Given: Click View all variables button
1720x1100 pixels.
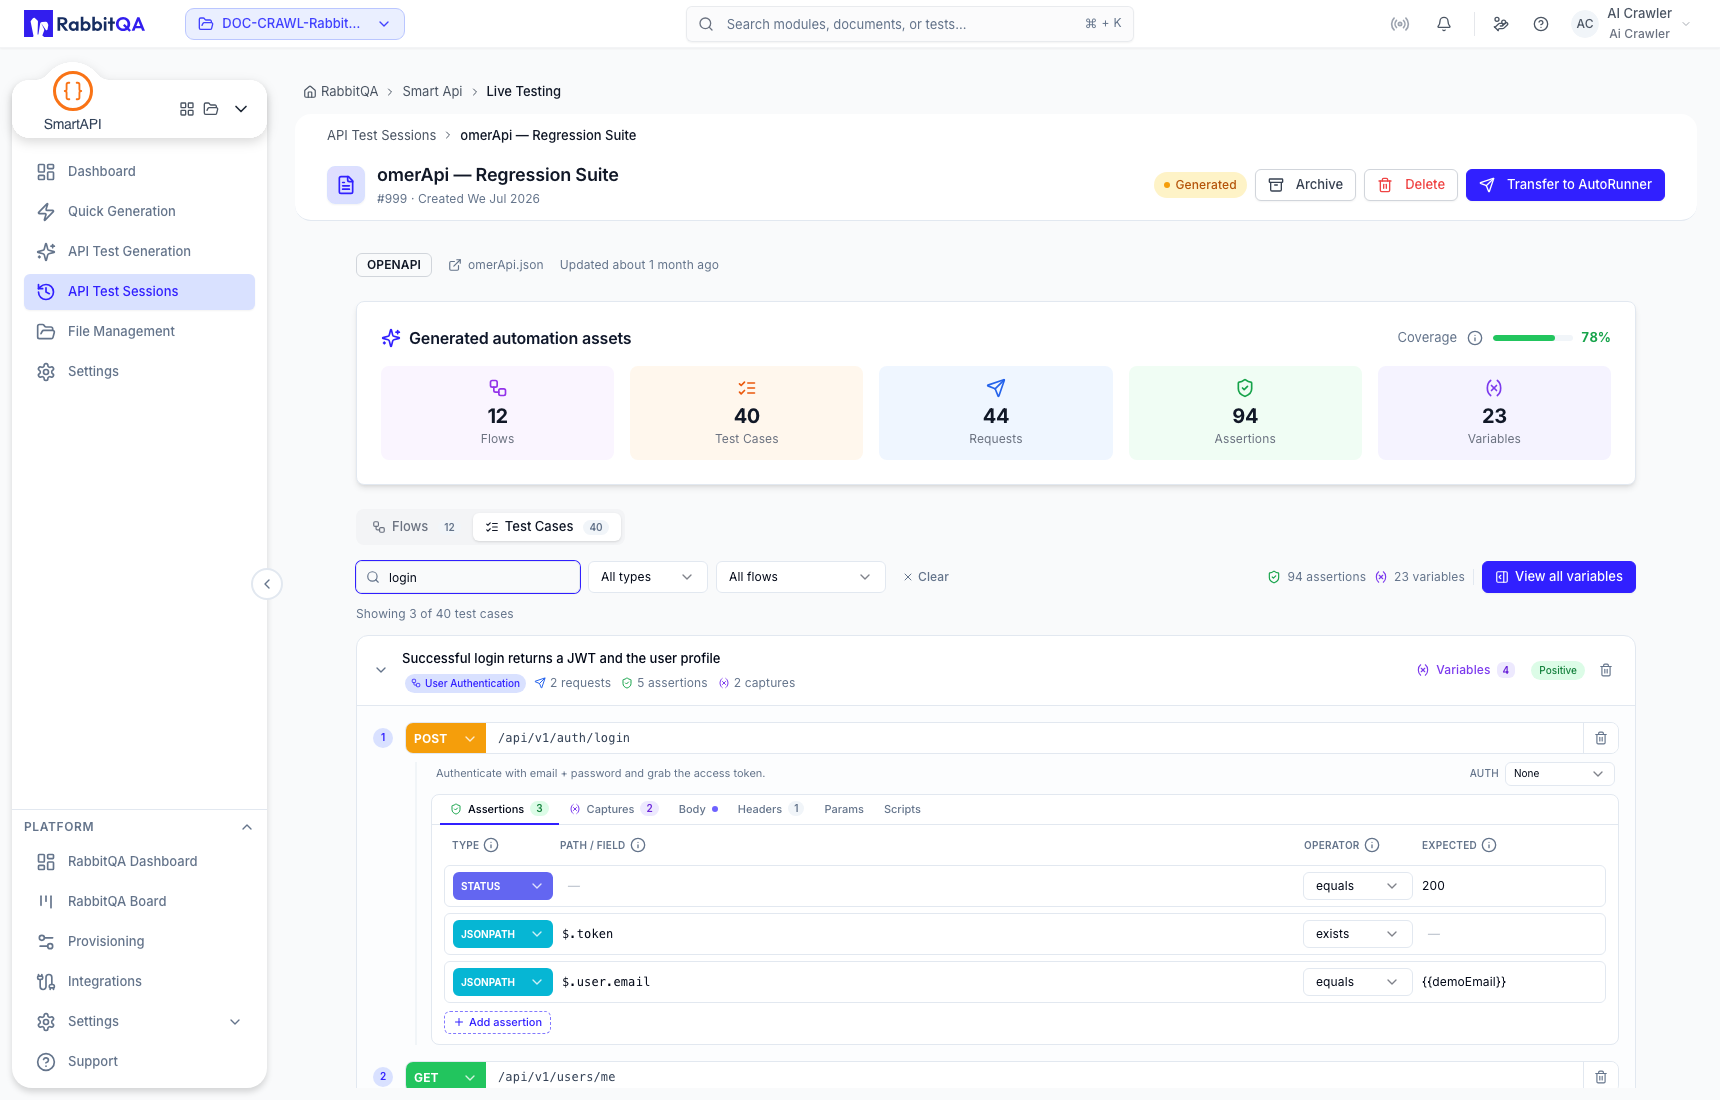Looking at the screenshot, I should click(x=1558, y=577).
